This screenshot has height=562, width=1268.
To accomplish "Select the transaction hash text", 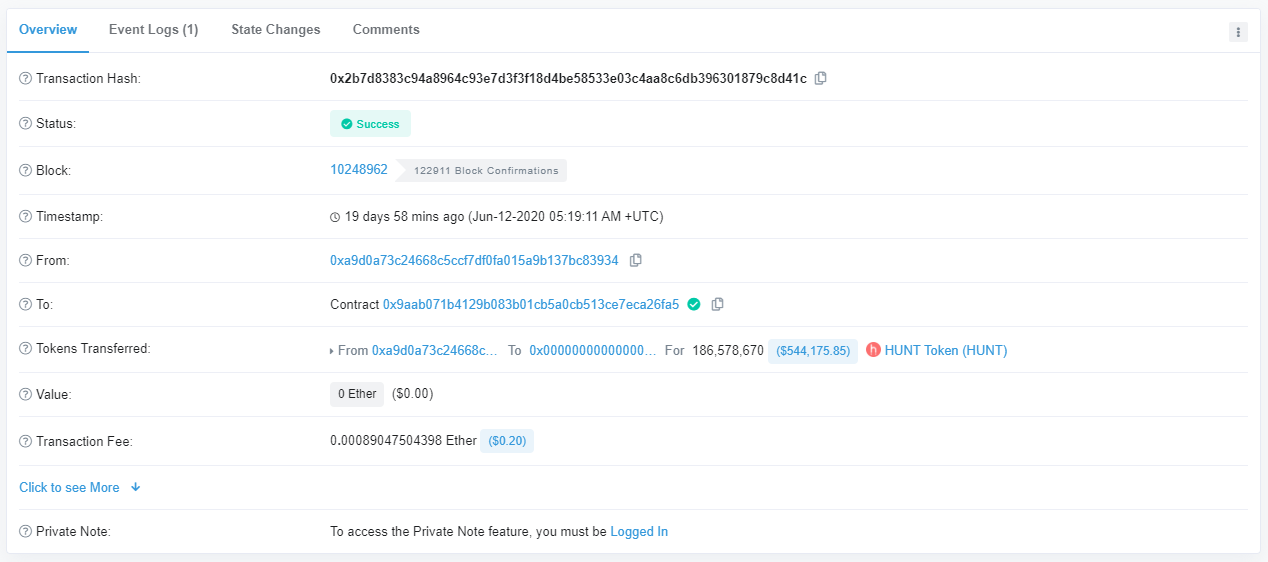I will coord(568,78).
